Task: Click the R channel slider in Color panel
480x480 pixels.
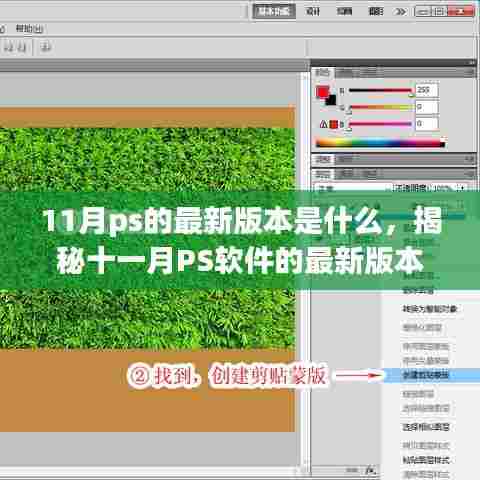Action: (380, 91)
